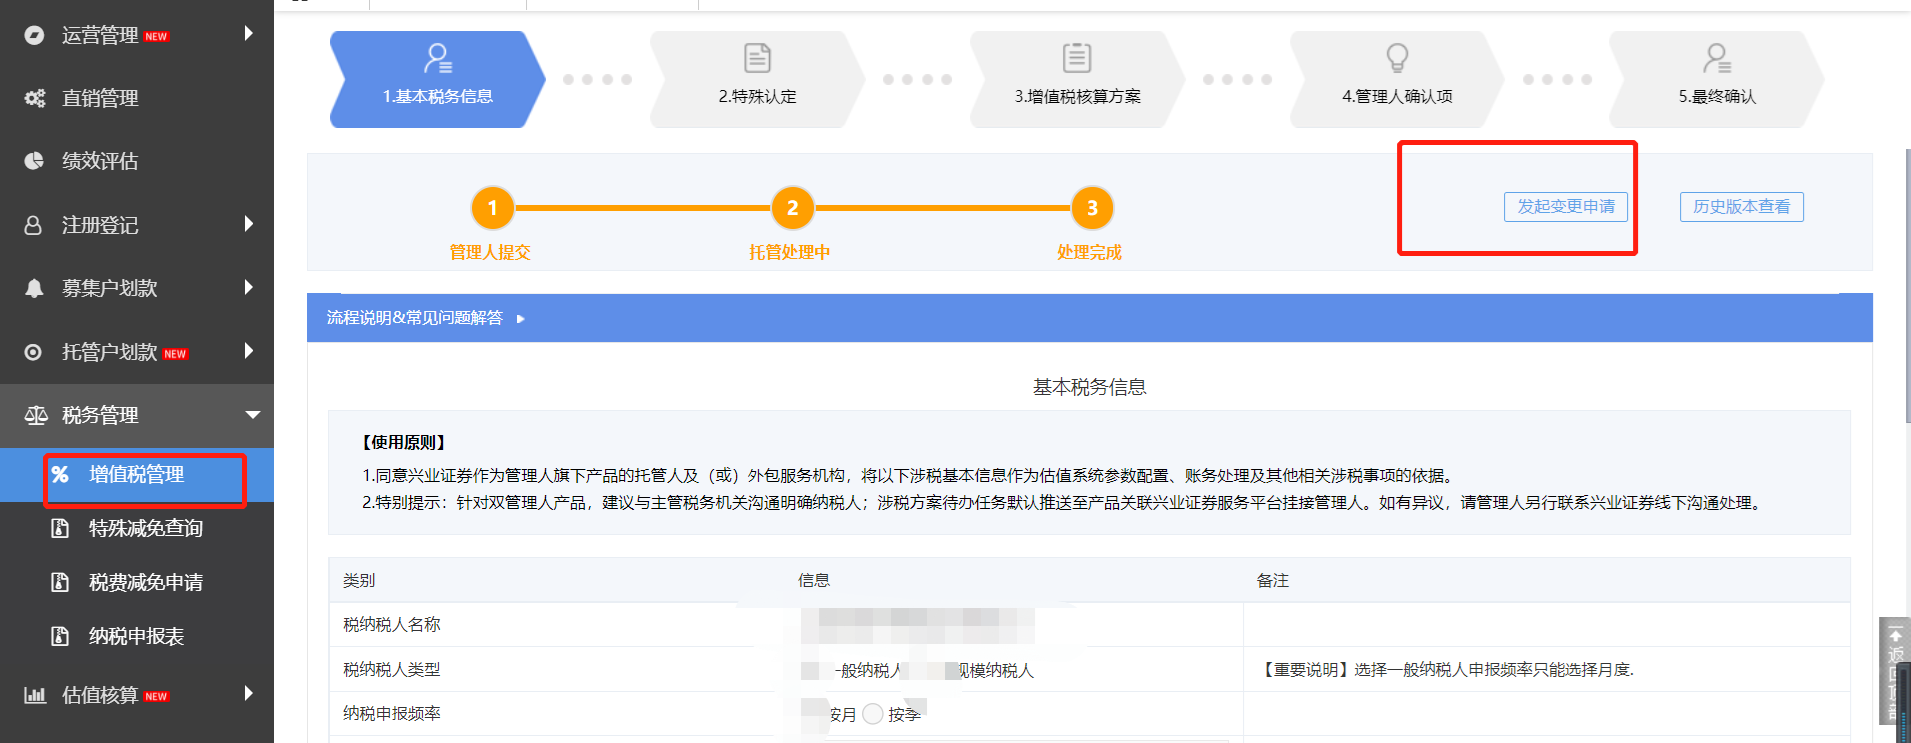Click the orange circle numbered 1
Screen dimensions: 1911x743
492,208
